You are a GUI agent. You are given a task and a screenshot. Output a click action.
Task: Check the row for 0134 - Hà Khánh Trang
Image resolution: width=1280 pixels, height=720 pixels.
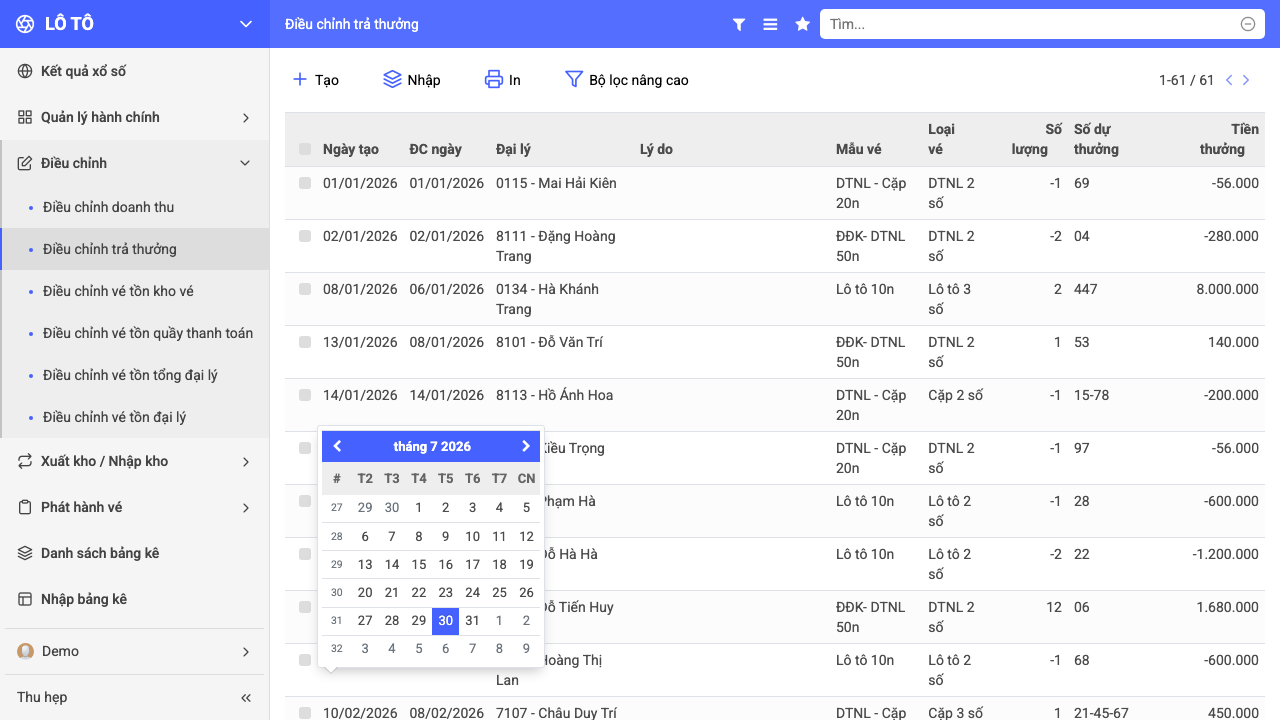coord(305,289)
